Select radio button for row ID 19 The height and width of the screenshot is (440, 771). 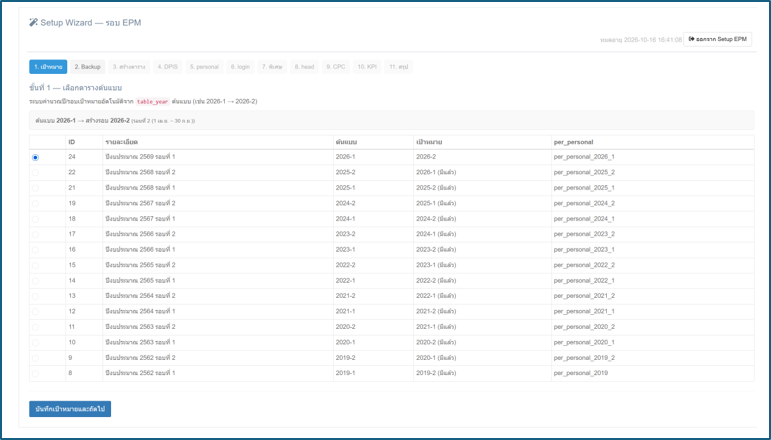pos(35,204)
